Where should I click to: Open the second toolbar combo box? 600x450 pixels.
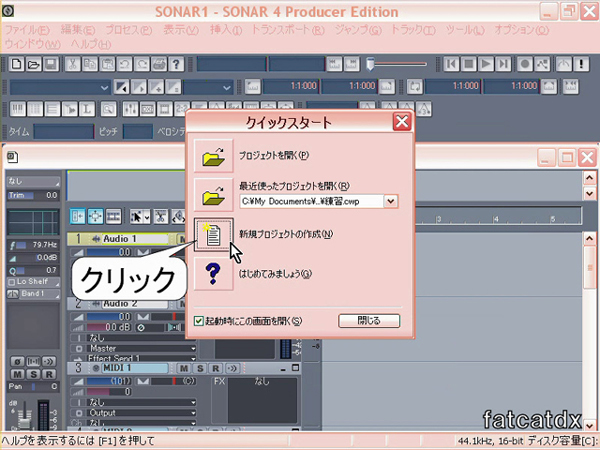(208, 87)
